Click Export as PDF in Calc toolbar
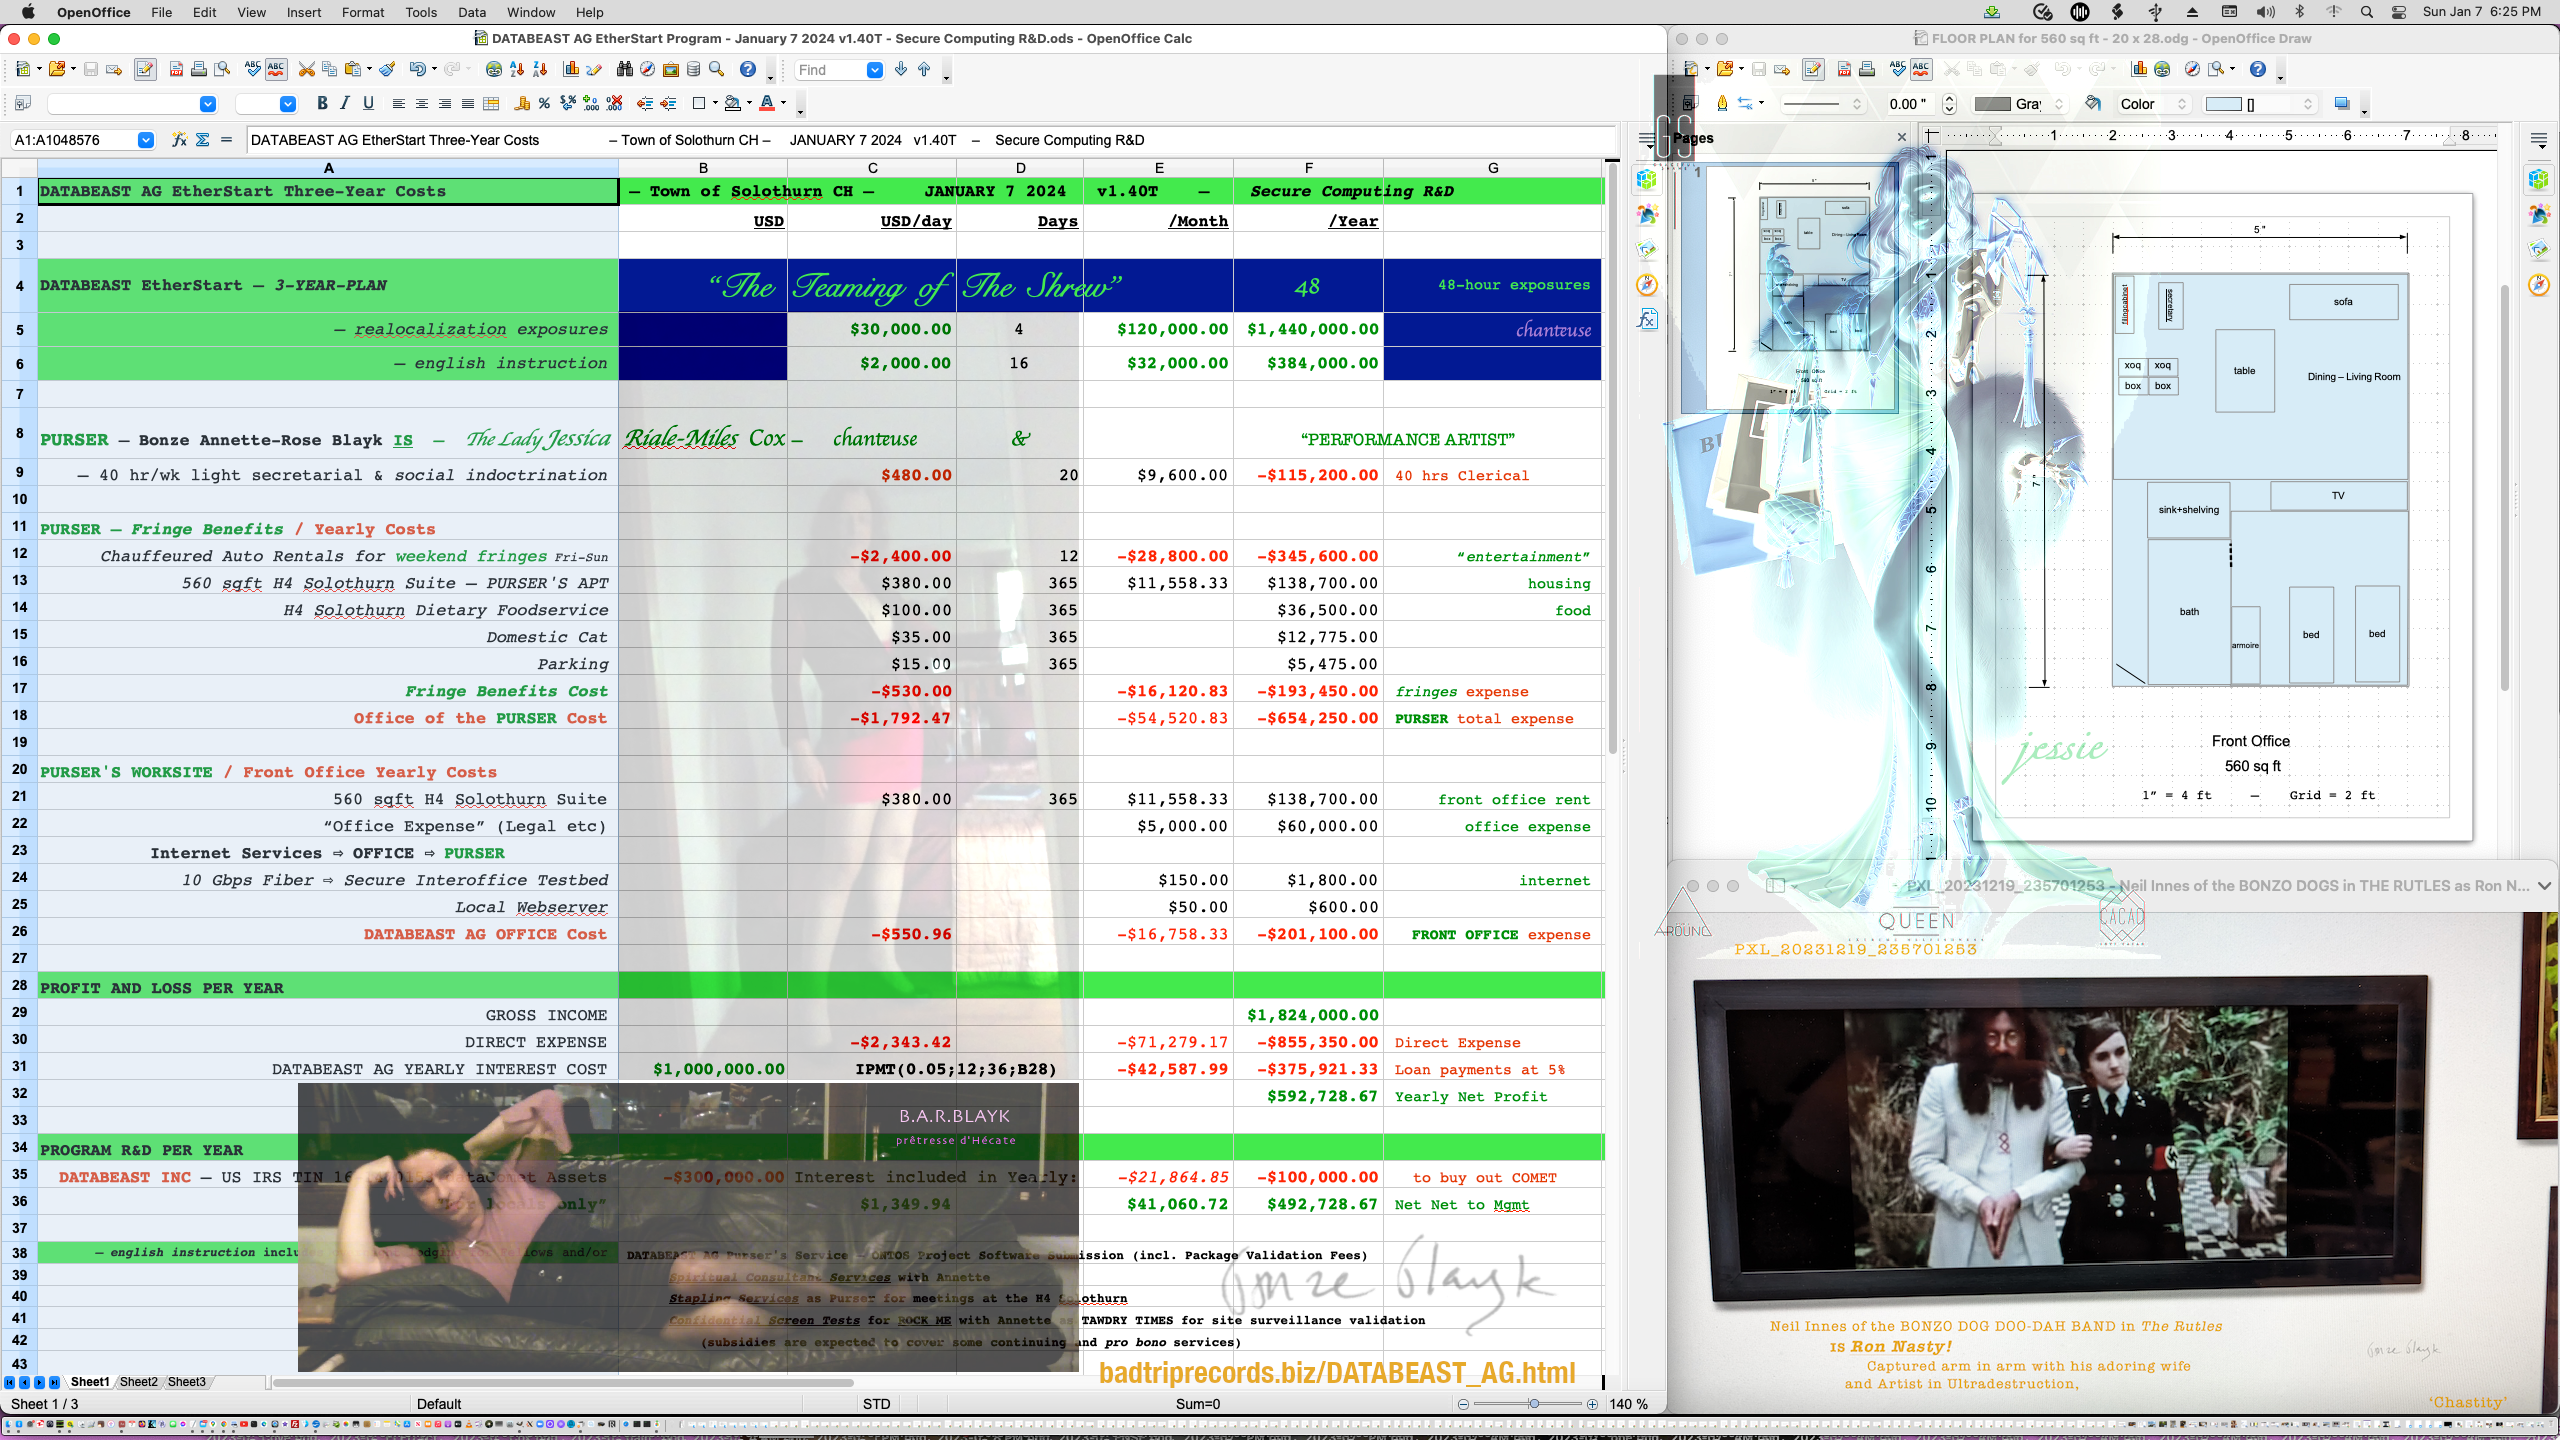The image size is (2560, 1440). click(x=176, y=69)
